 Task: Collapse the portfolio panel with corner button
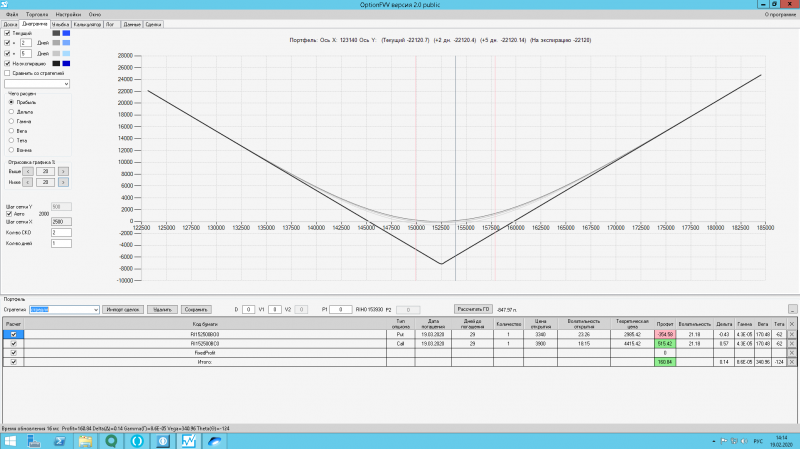click(x=792, y=309)
